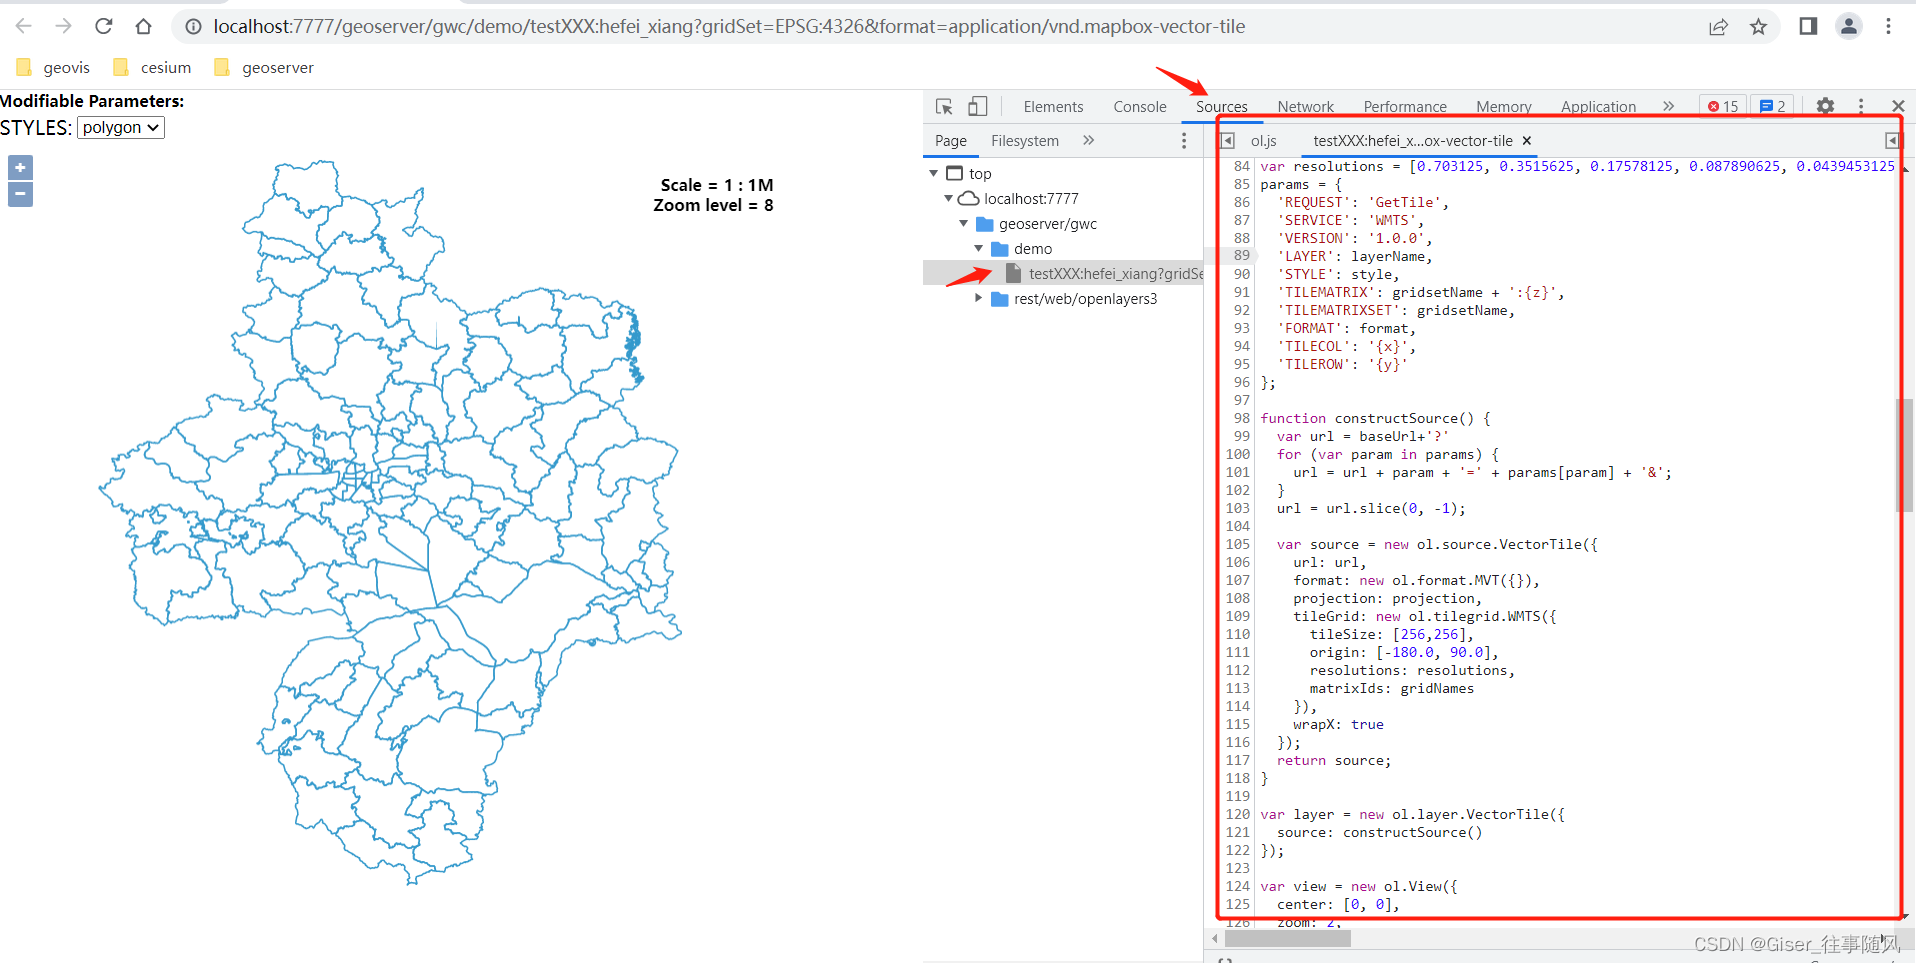Toggle the browser side panel
This screenshot has height=963, width=1916.
(1807, 26)
